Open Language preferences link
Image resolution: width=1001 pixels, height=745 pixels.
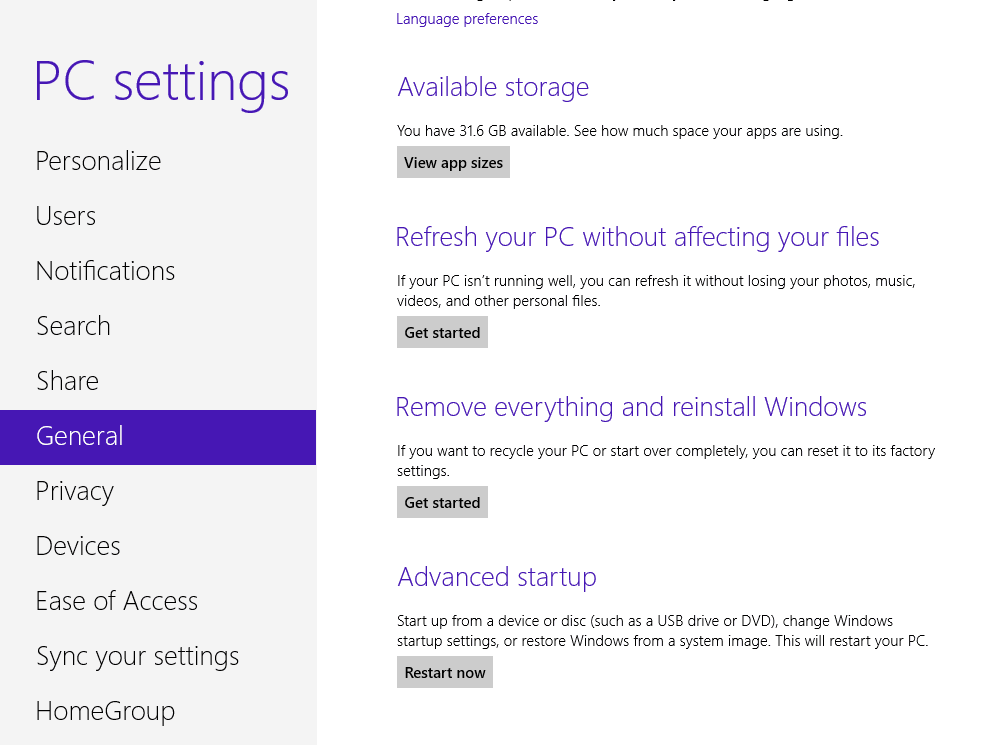click(467, 18)
